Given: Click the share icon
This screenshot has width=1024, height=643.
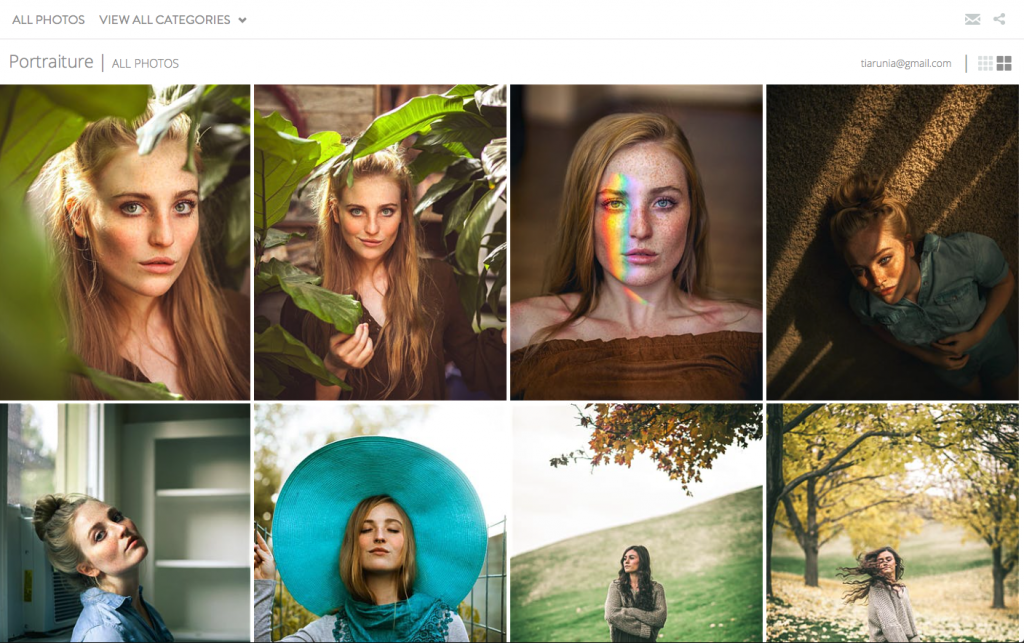Looking at the screenshot, I should pyautogui.click(x=999, y=19).
